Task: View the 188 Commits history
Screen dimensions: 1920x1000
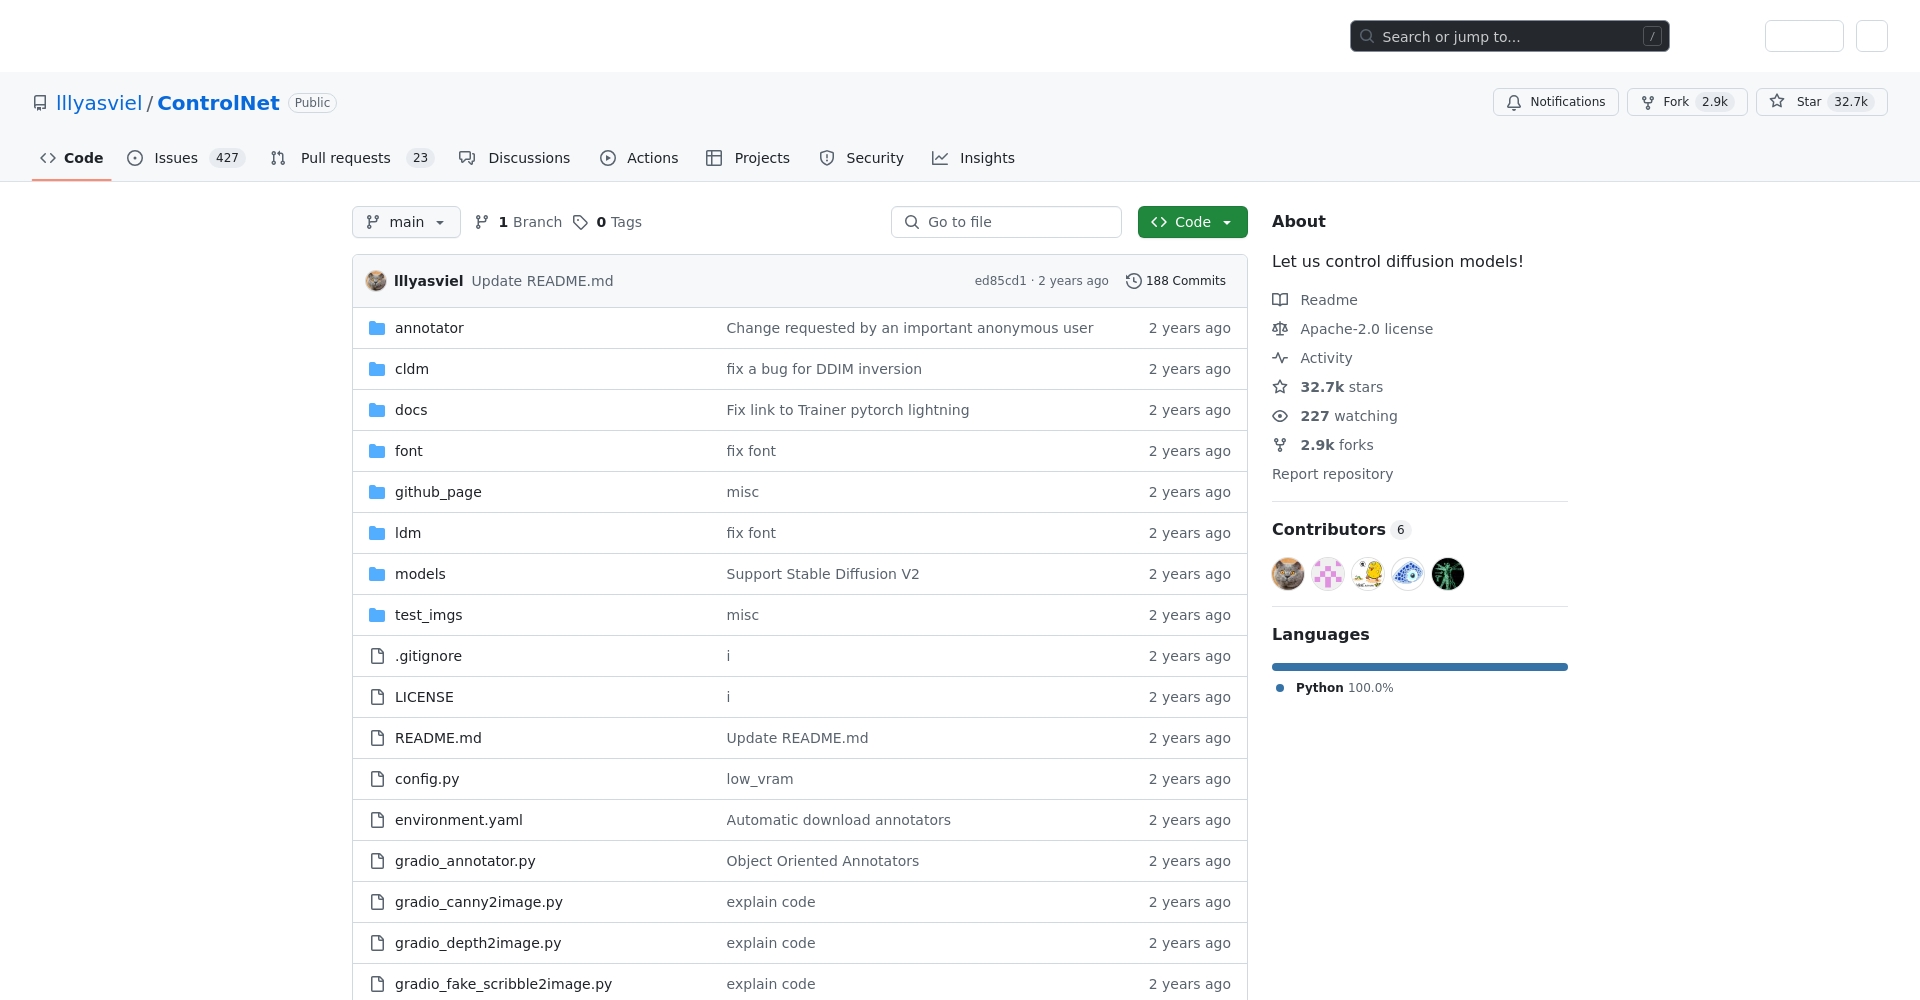Action: 1176,281
